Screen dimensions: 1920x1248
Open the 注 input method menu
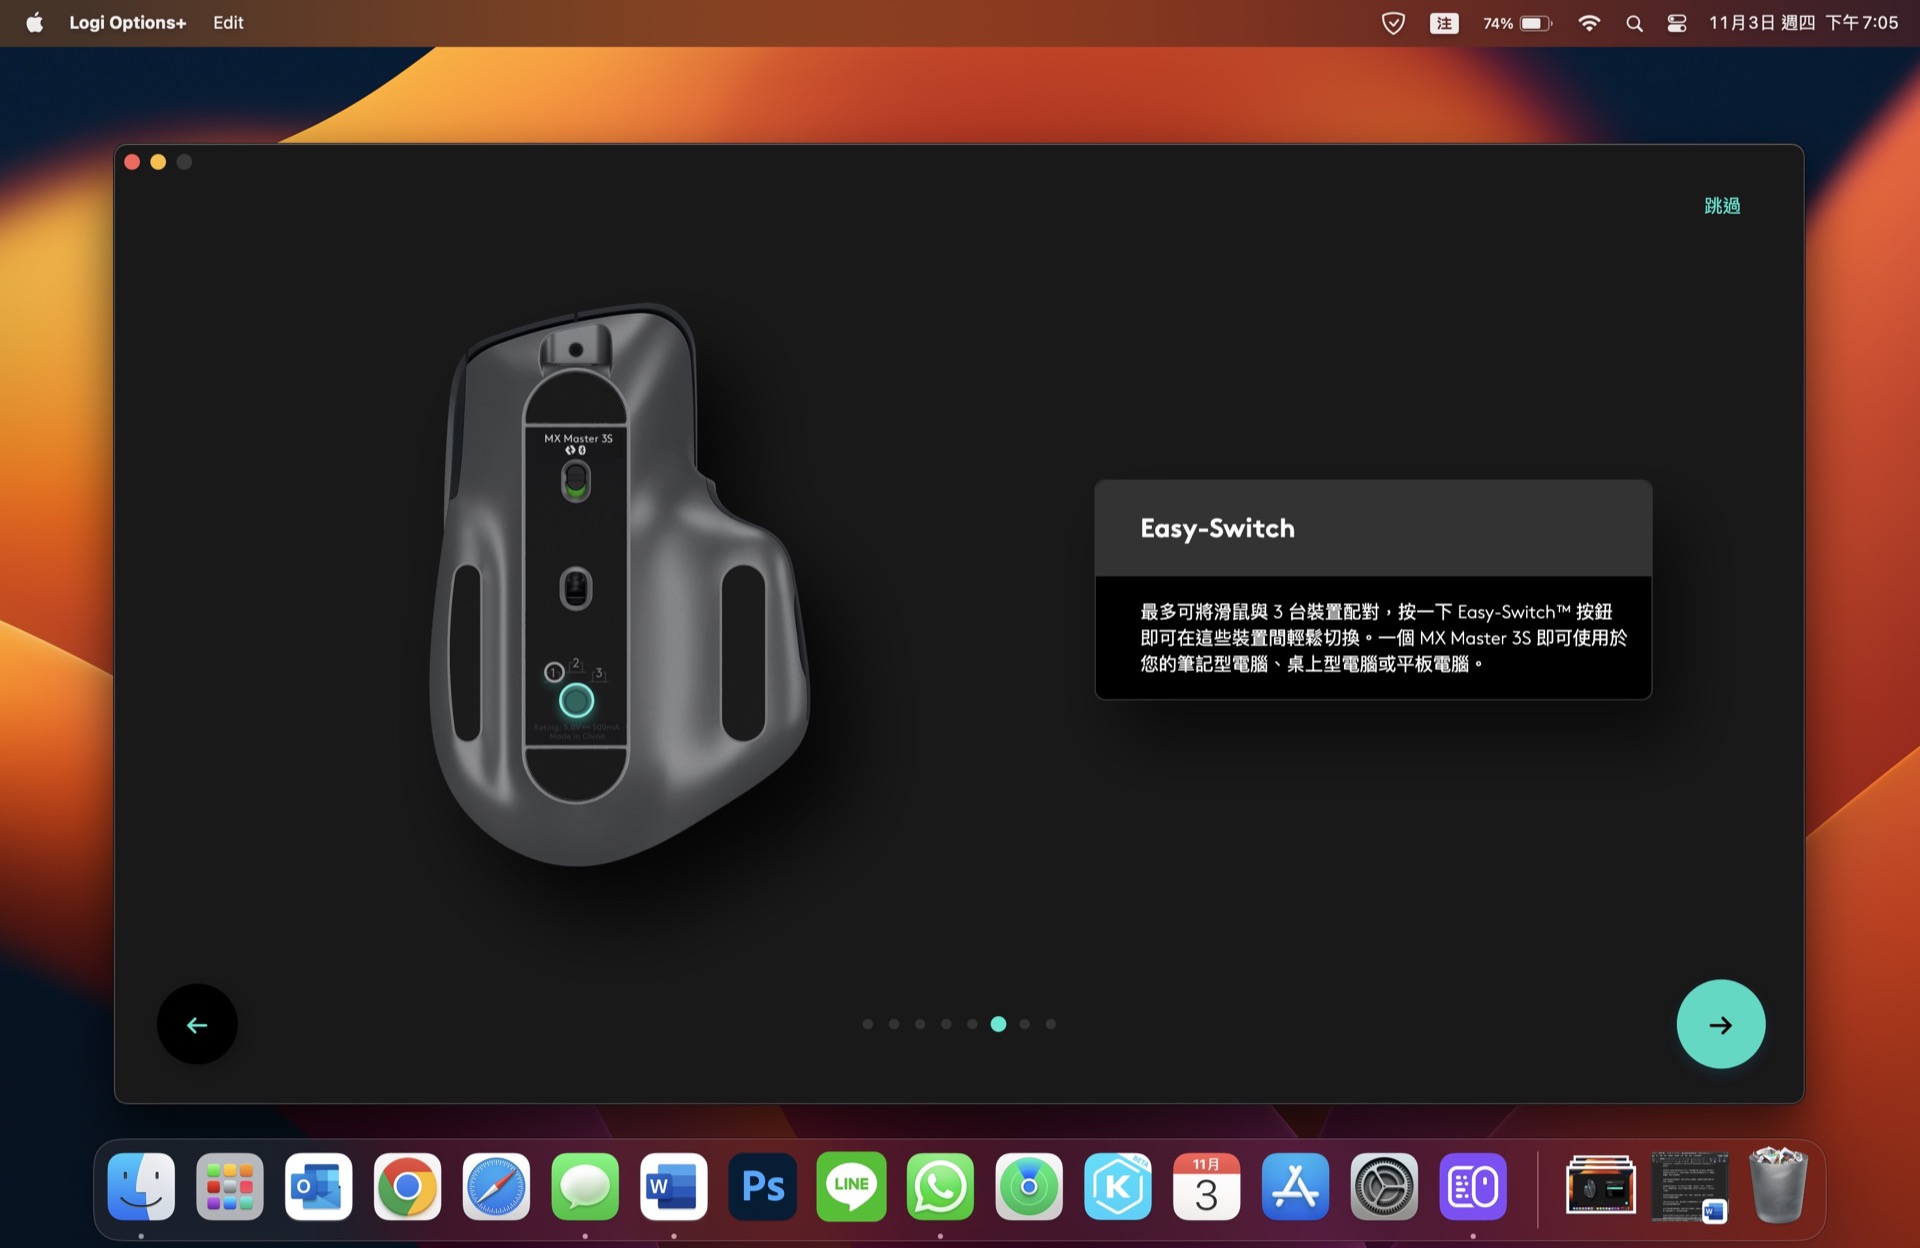1444,23
